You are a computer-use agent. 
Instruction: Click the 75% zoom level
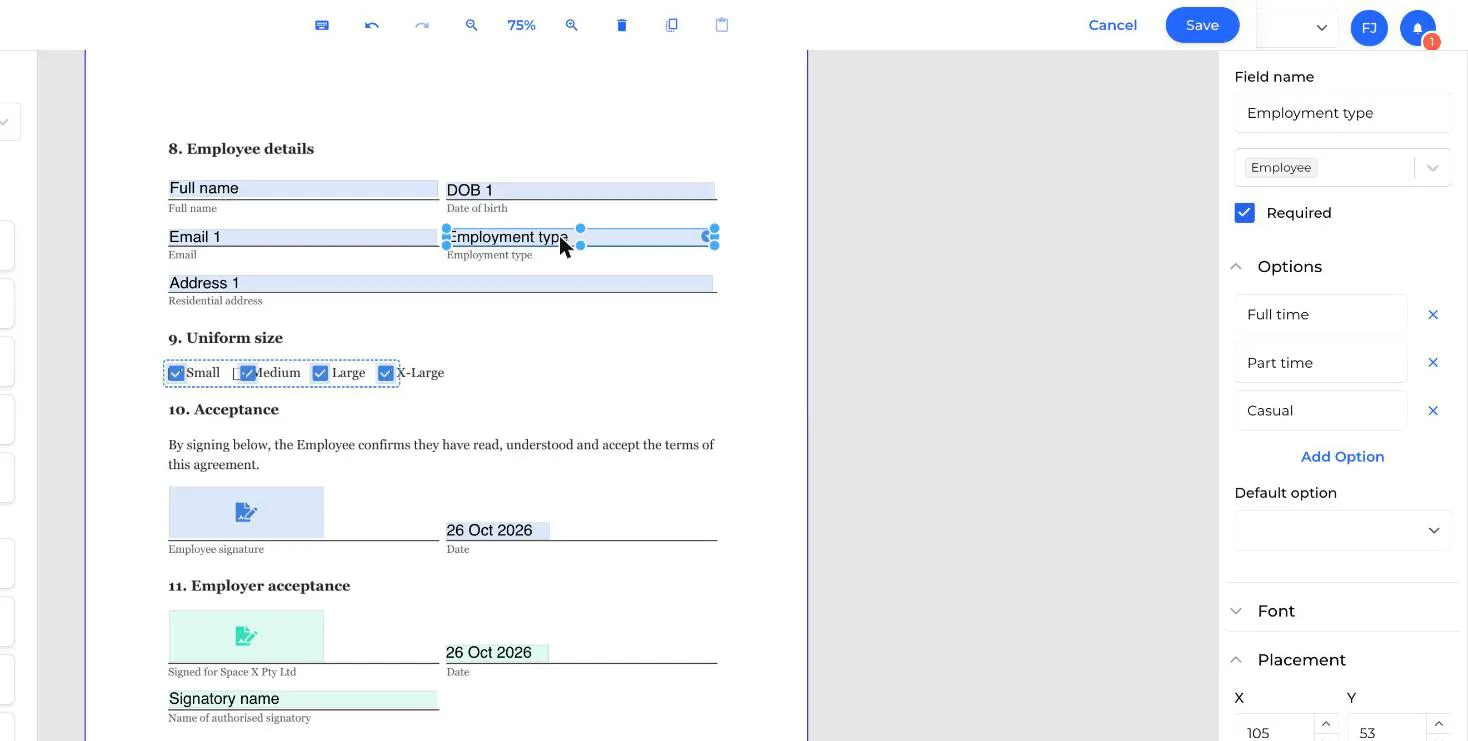pyautogui.click(x=521, y=25)
